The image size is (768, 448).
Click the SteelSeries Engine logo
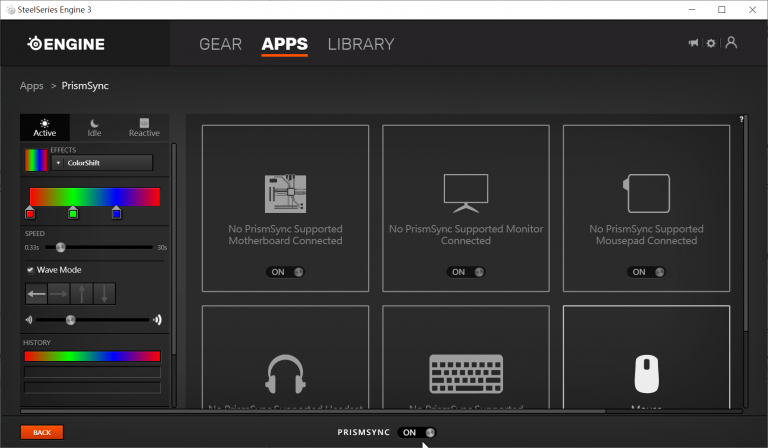point(66,44)
